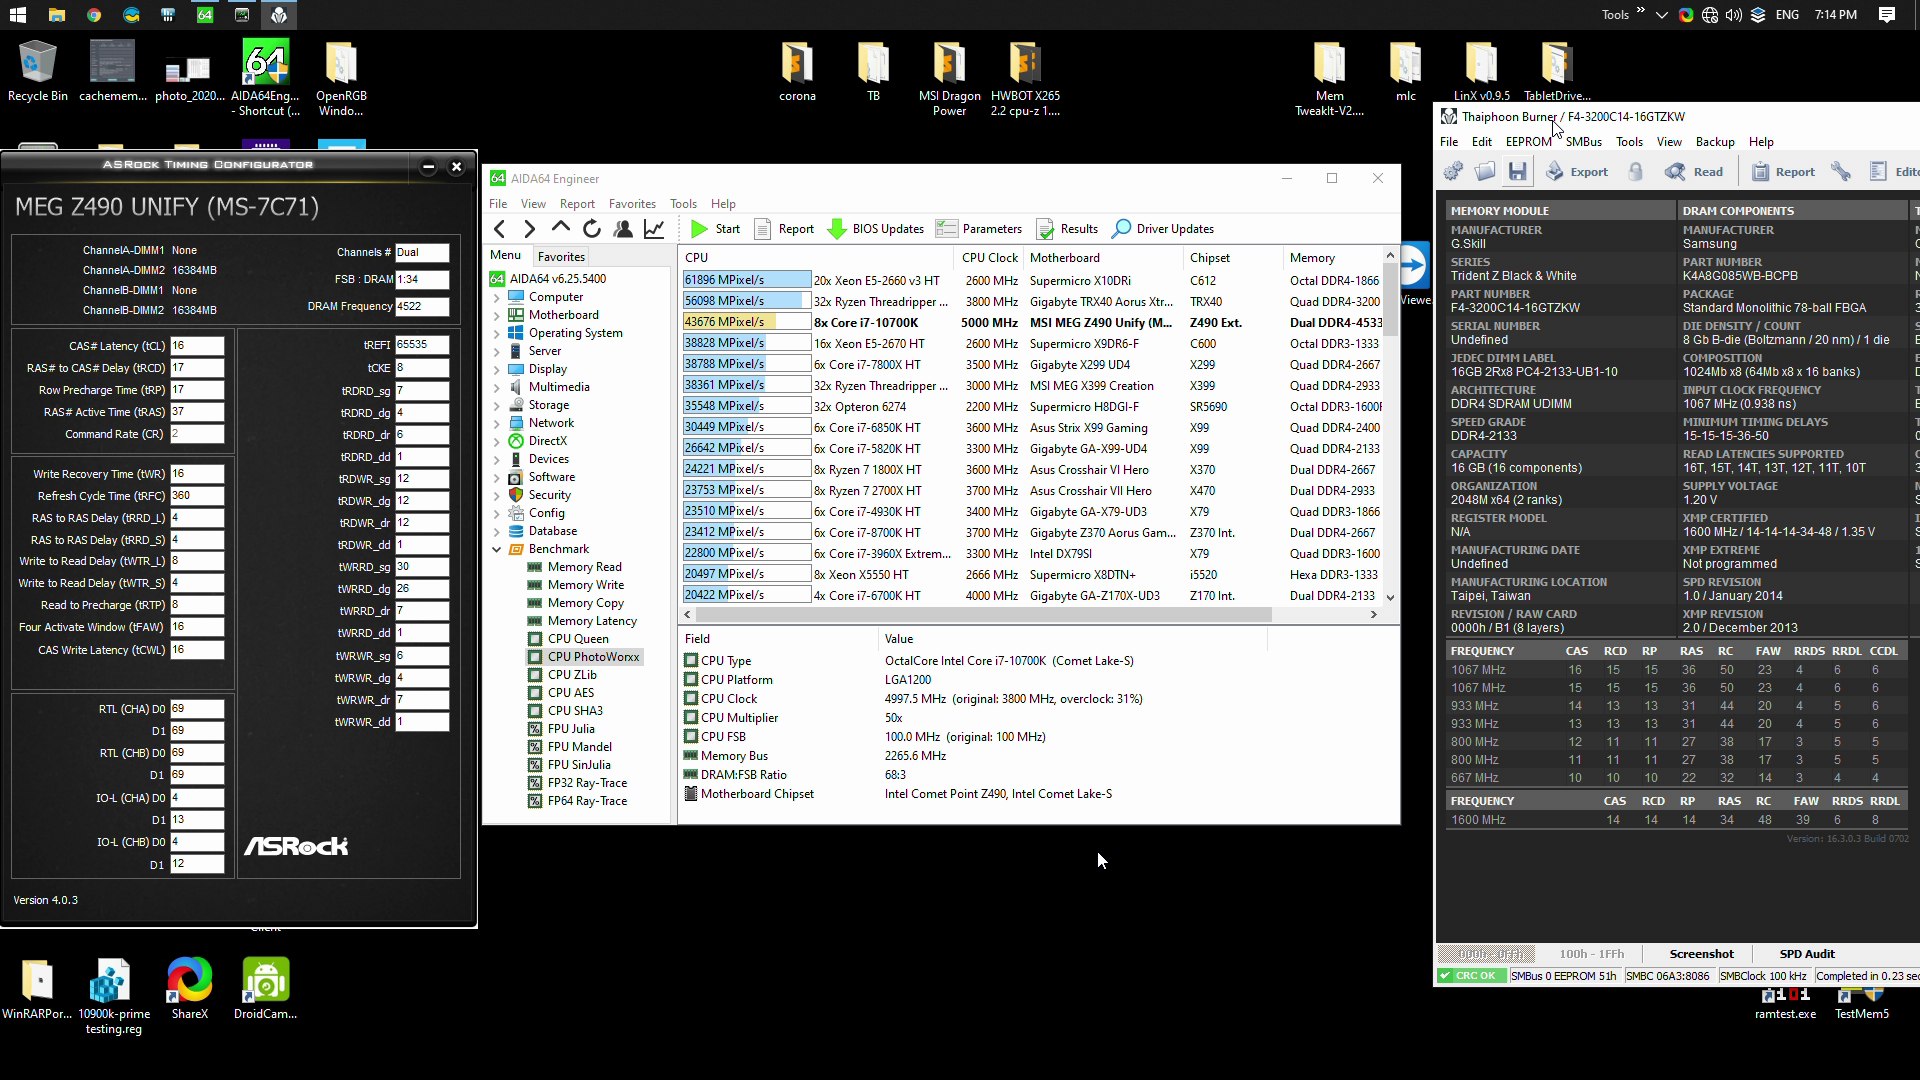Select Memory Latency benchmark in tree
1920x1080 pixels.
click(x=592, y=621)
